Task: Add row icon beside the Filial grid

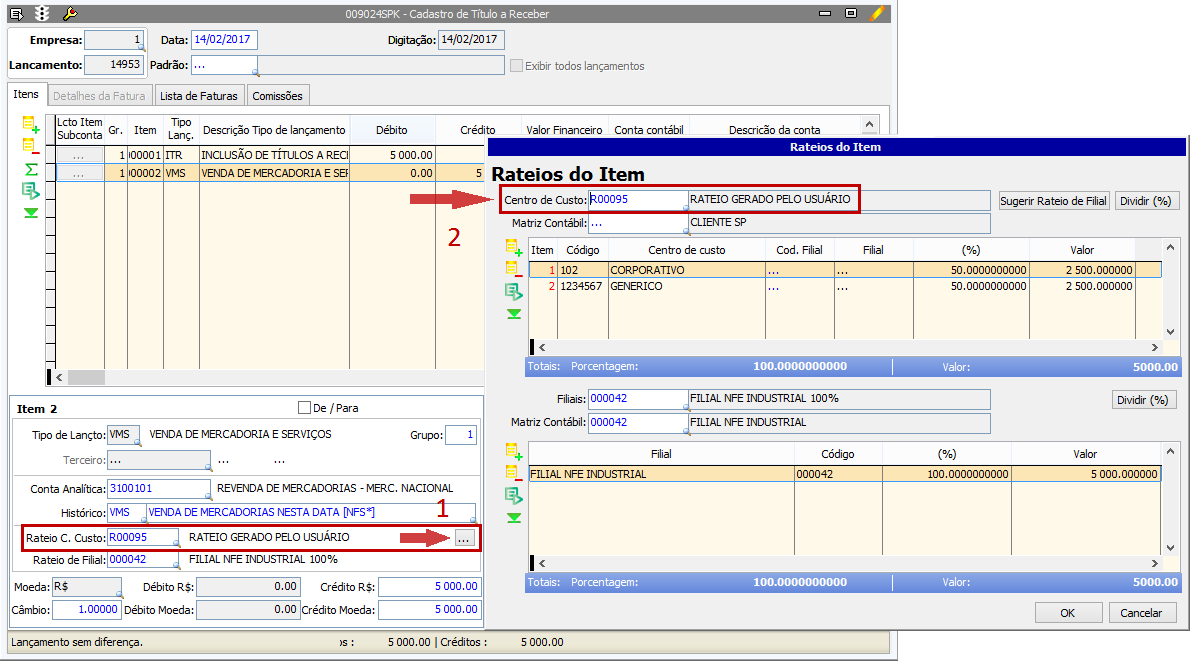Action: pos(514,452)
